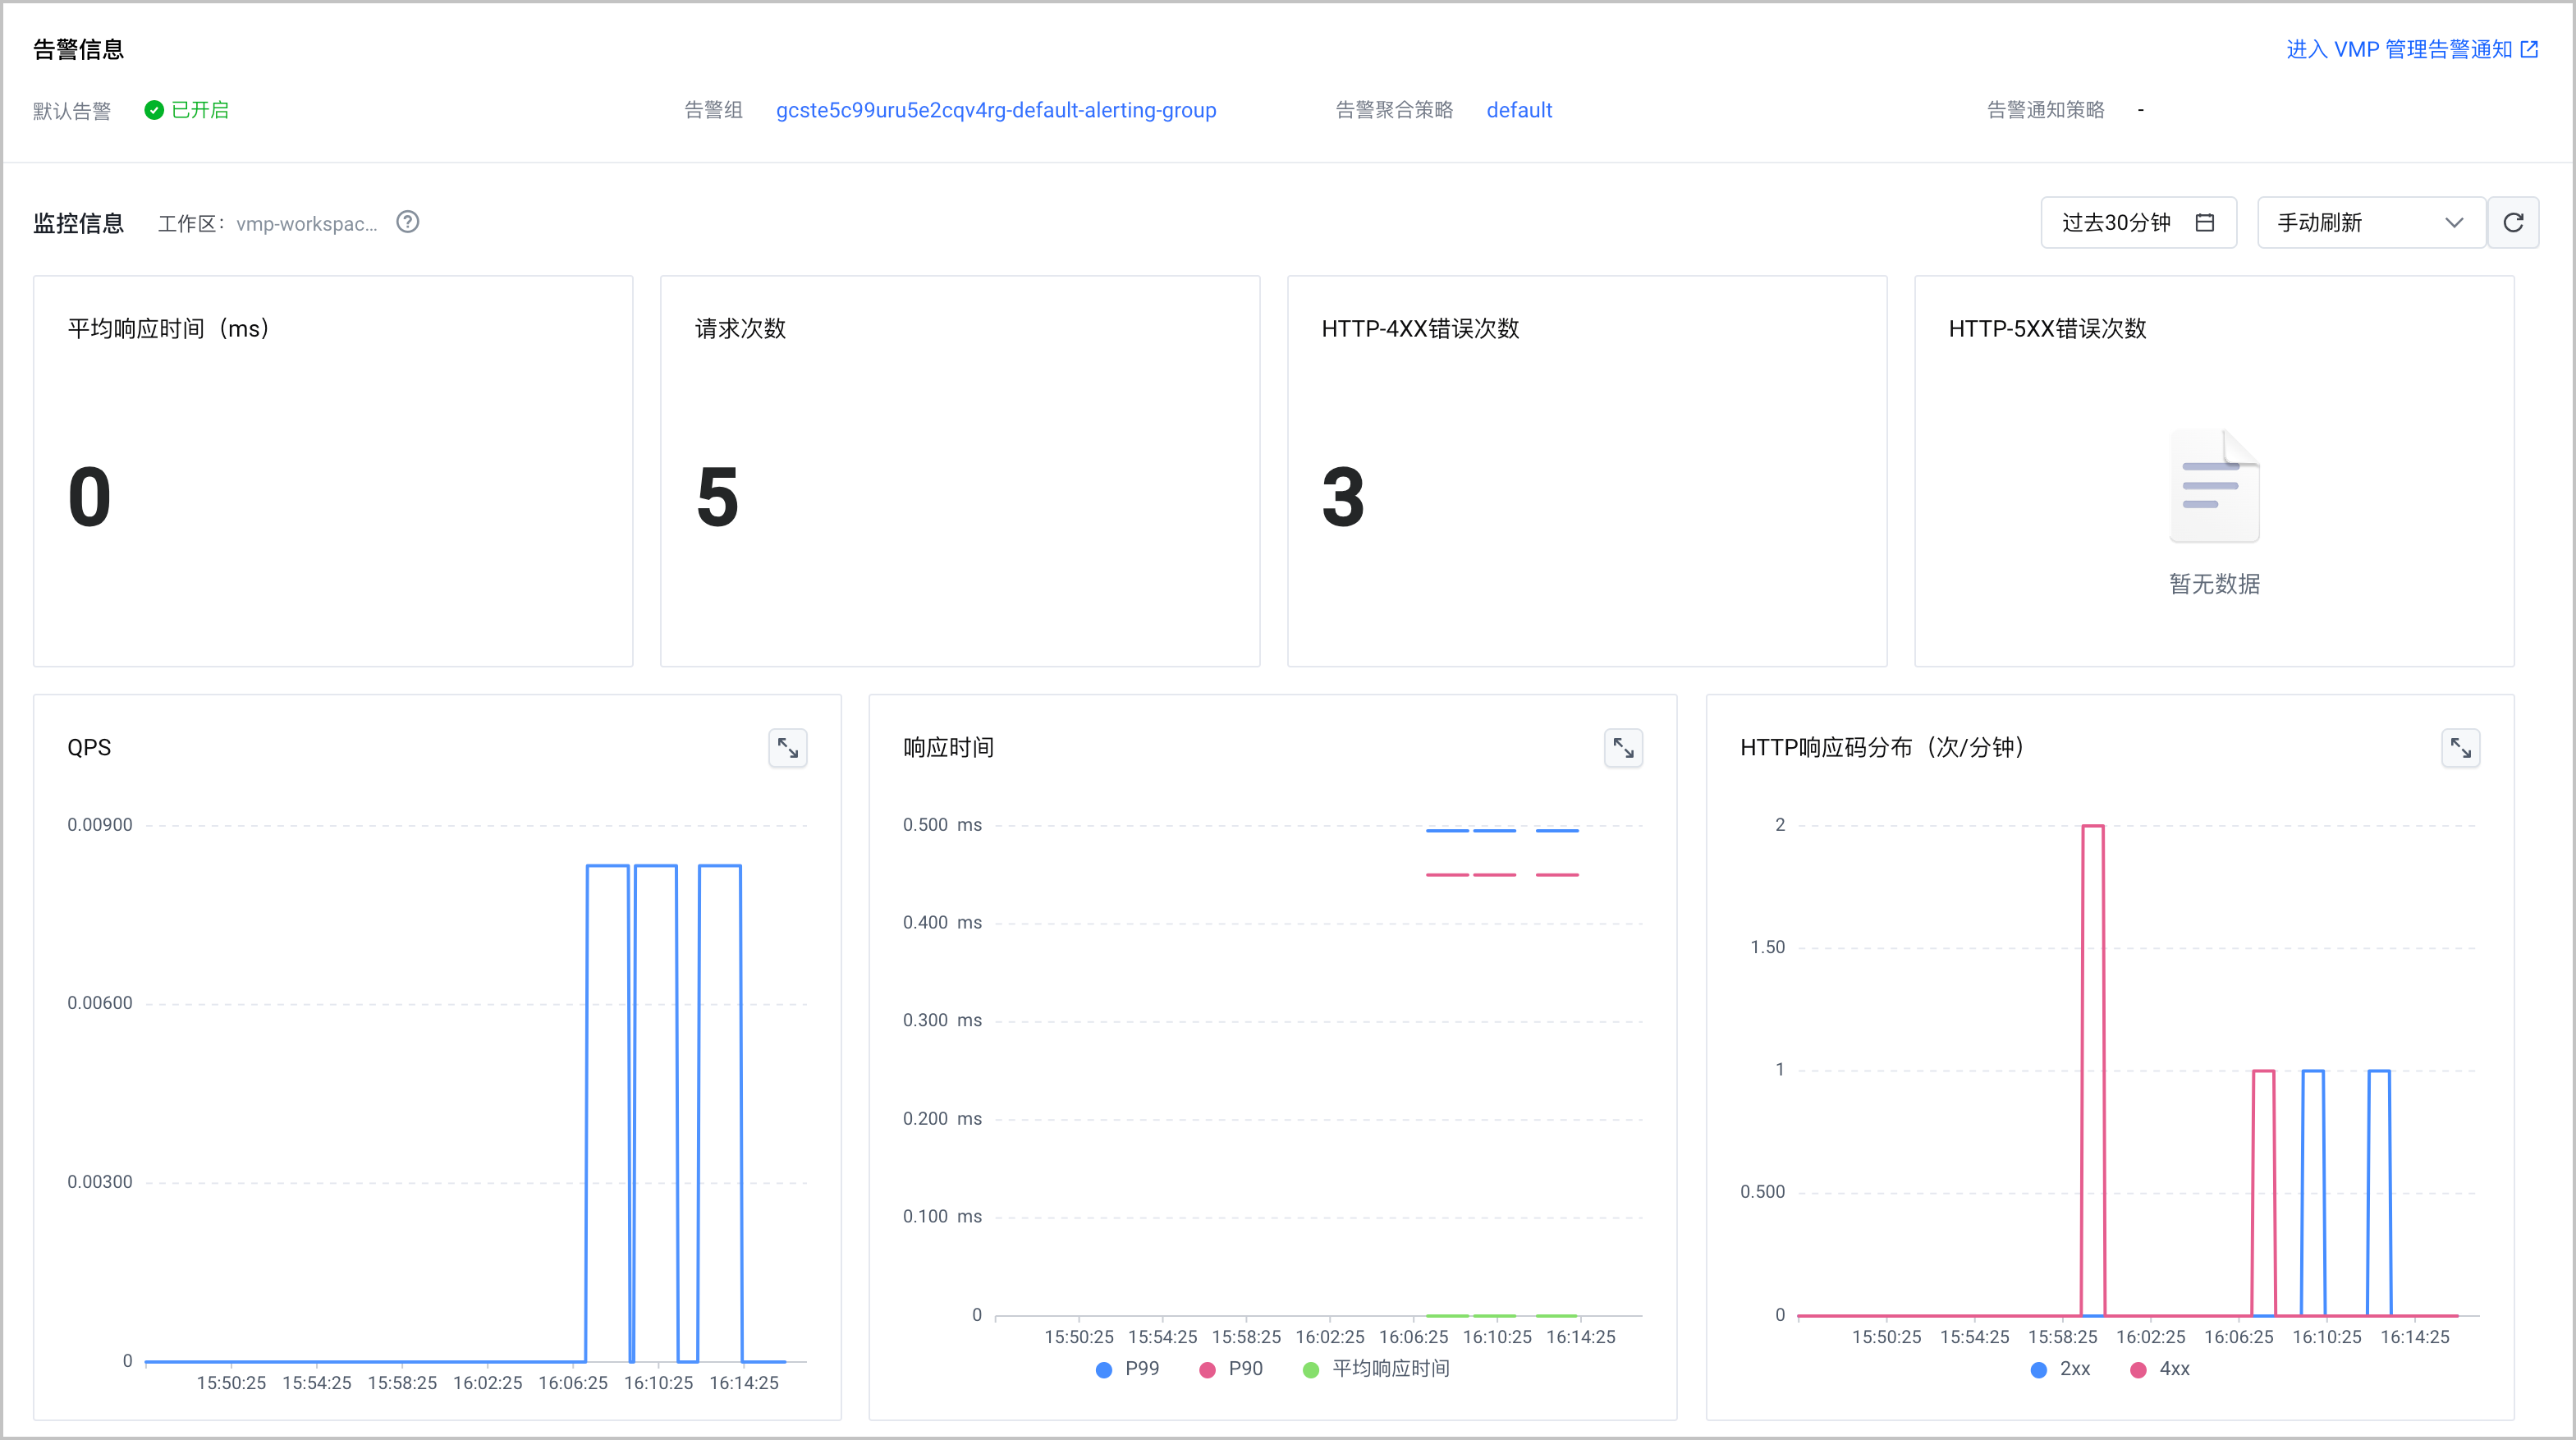Screen dimensions: 2576x1440
Task: Click the pink 4xx legend color dot
Action: click(x=2138, y=1370)
